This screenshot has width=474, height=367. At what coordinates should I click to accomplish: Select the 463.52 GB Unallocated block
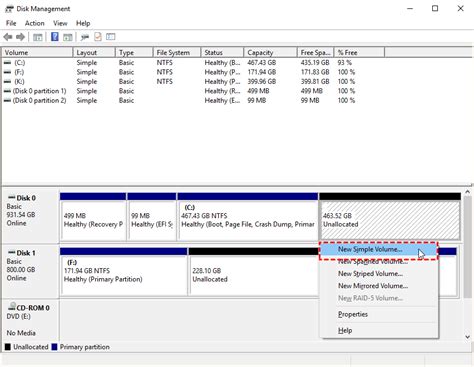pos(390,217)
